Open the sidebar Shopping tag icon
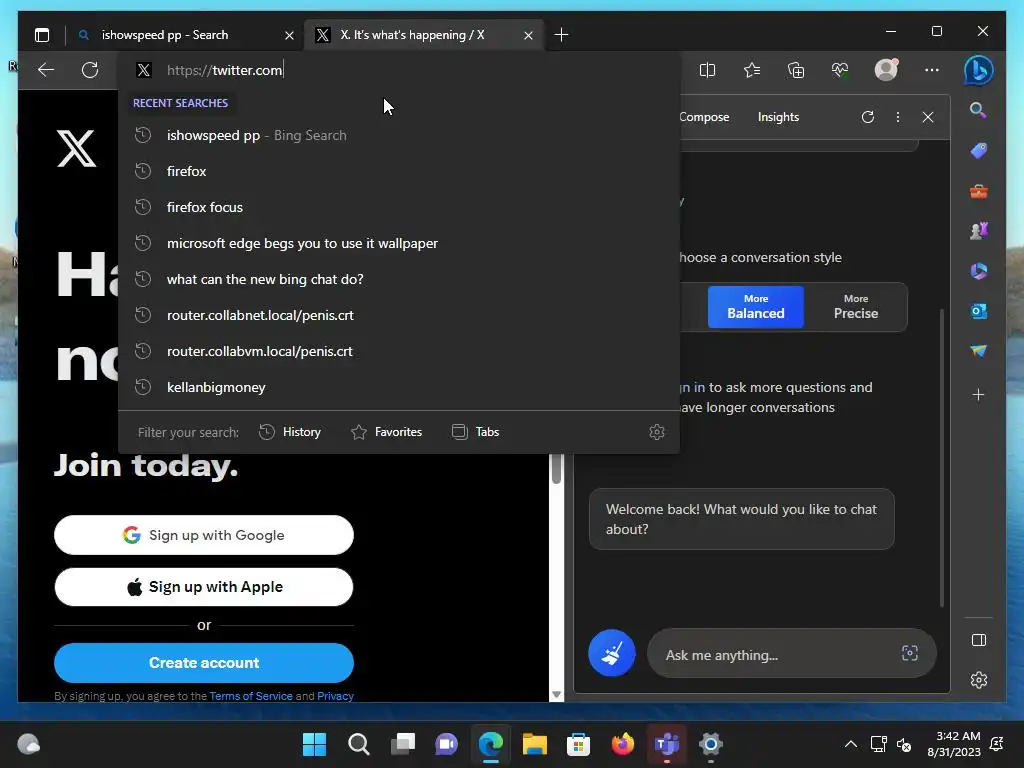 coord(978,151)
